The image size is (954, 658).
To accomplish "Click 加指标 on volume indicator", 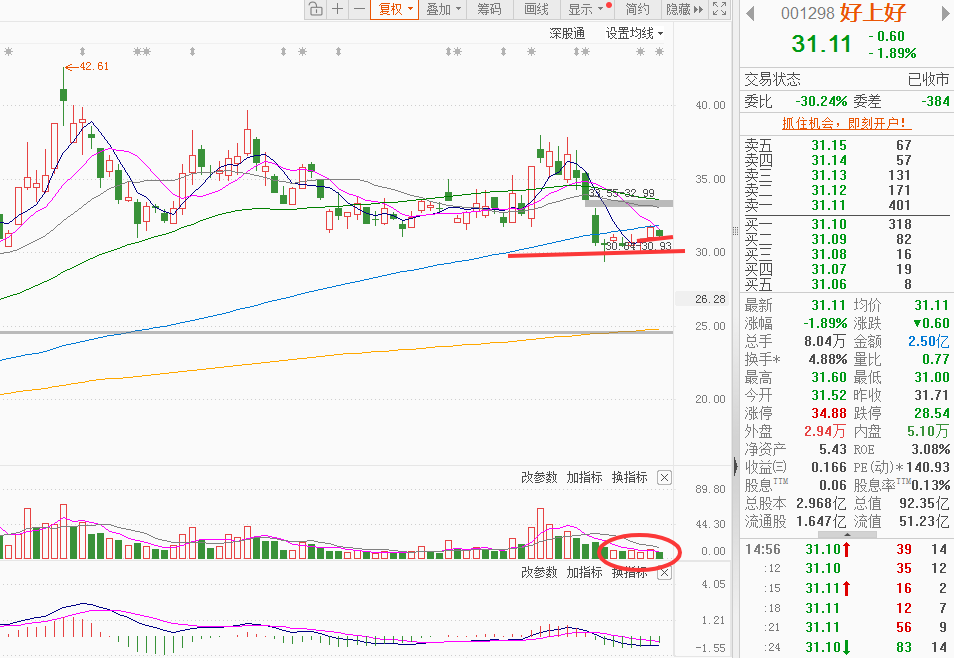I will pyautogui.click(x=585, y=477).
